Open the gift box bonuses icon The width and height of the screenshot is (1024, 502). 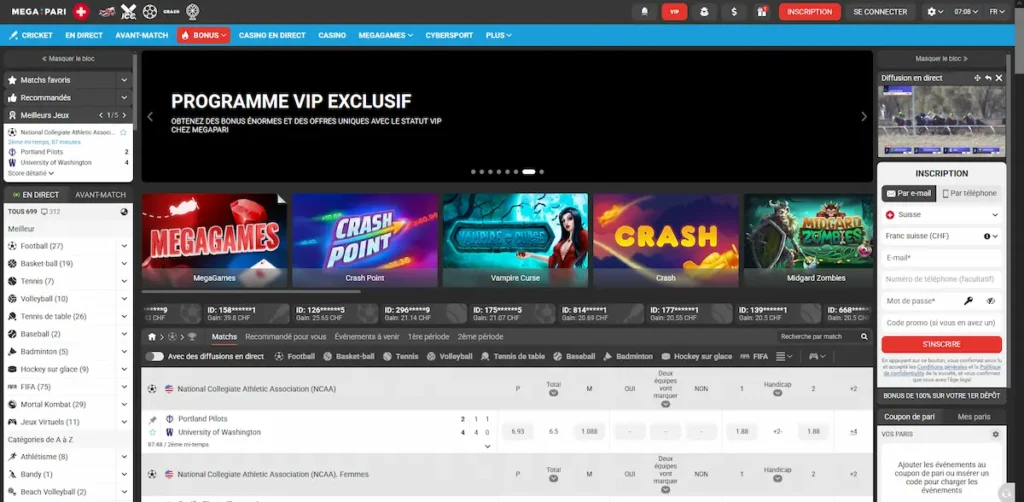point(761,12)
